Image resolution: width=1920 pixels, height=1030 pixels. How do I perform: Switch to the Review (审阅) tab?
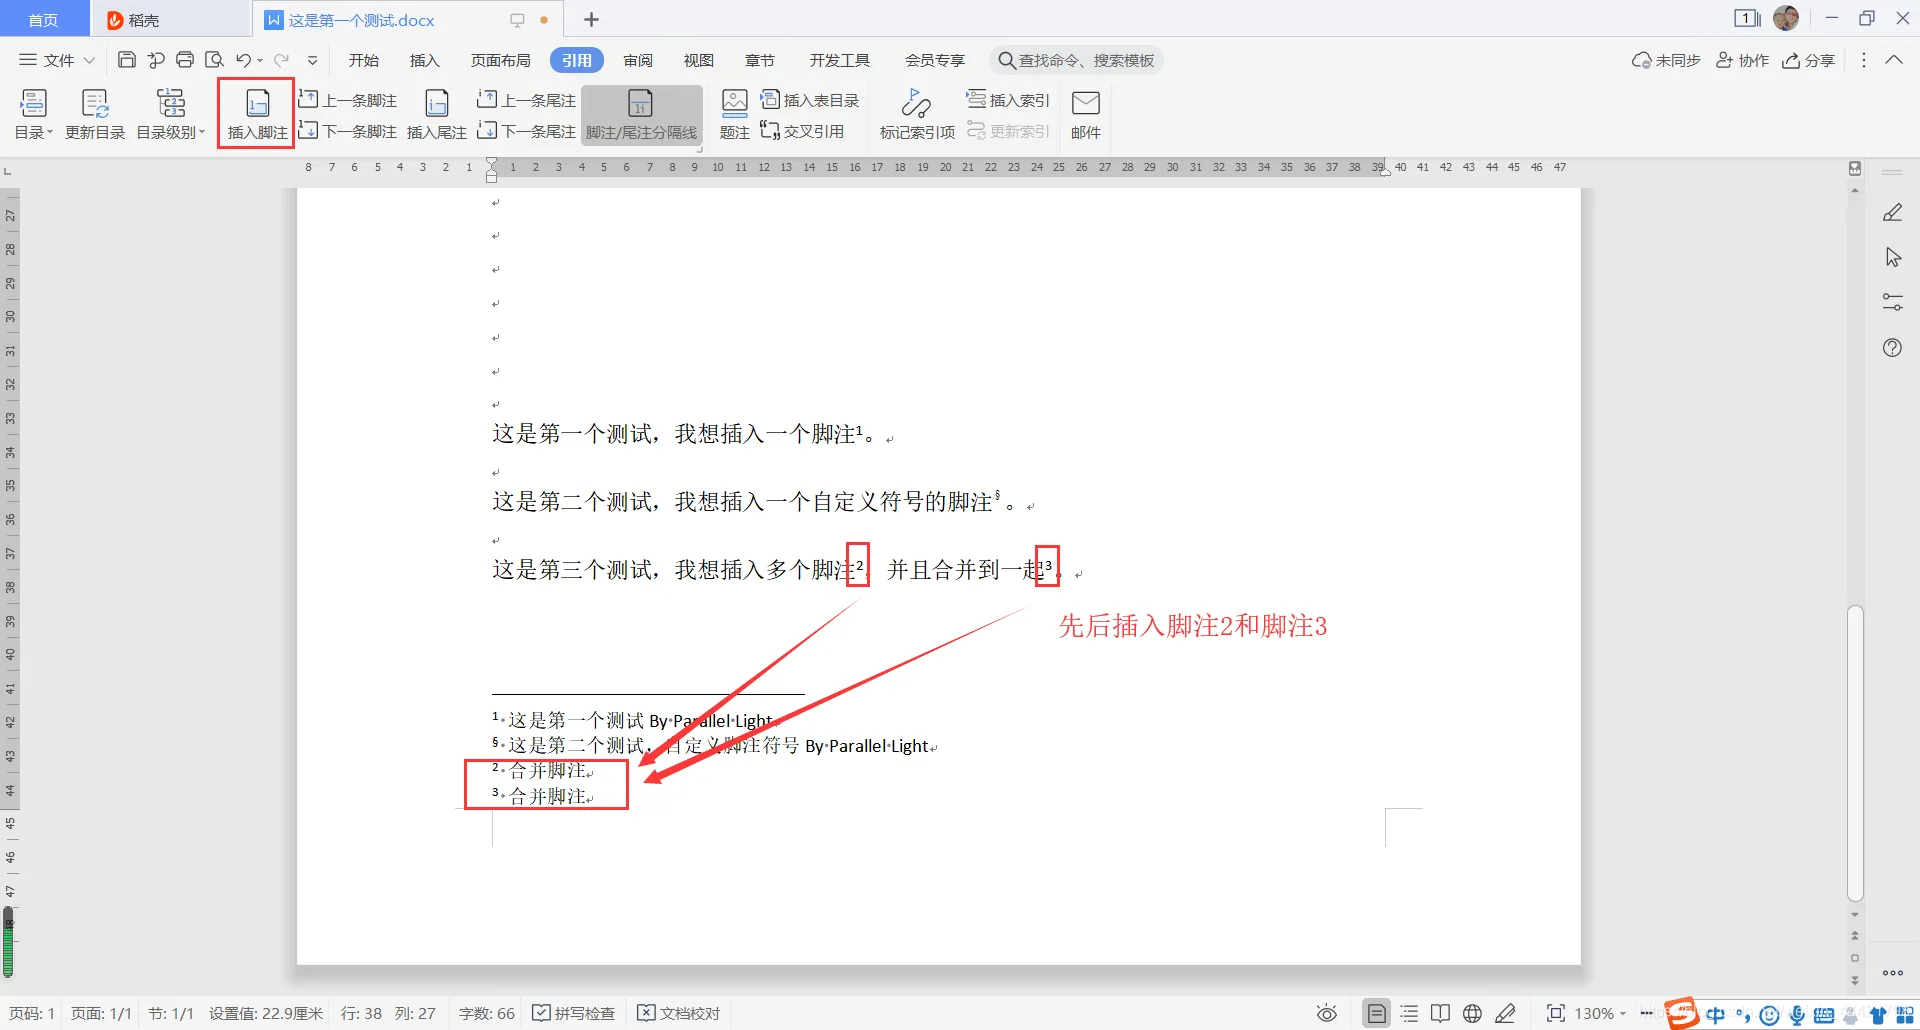(x=638, y=60)
